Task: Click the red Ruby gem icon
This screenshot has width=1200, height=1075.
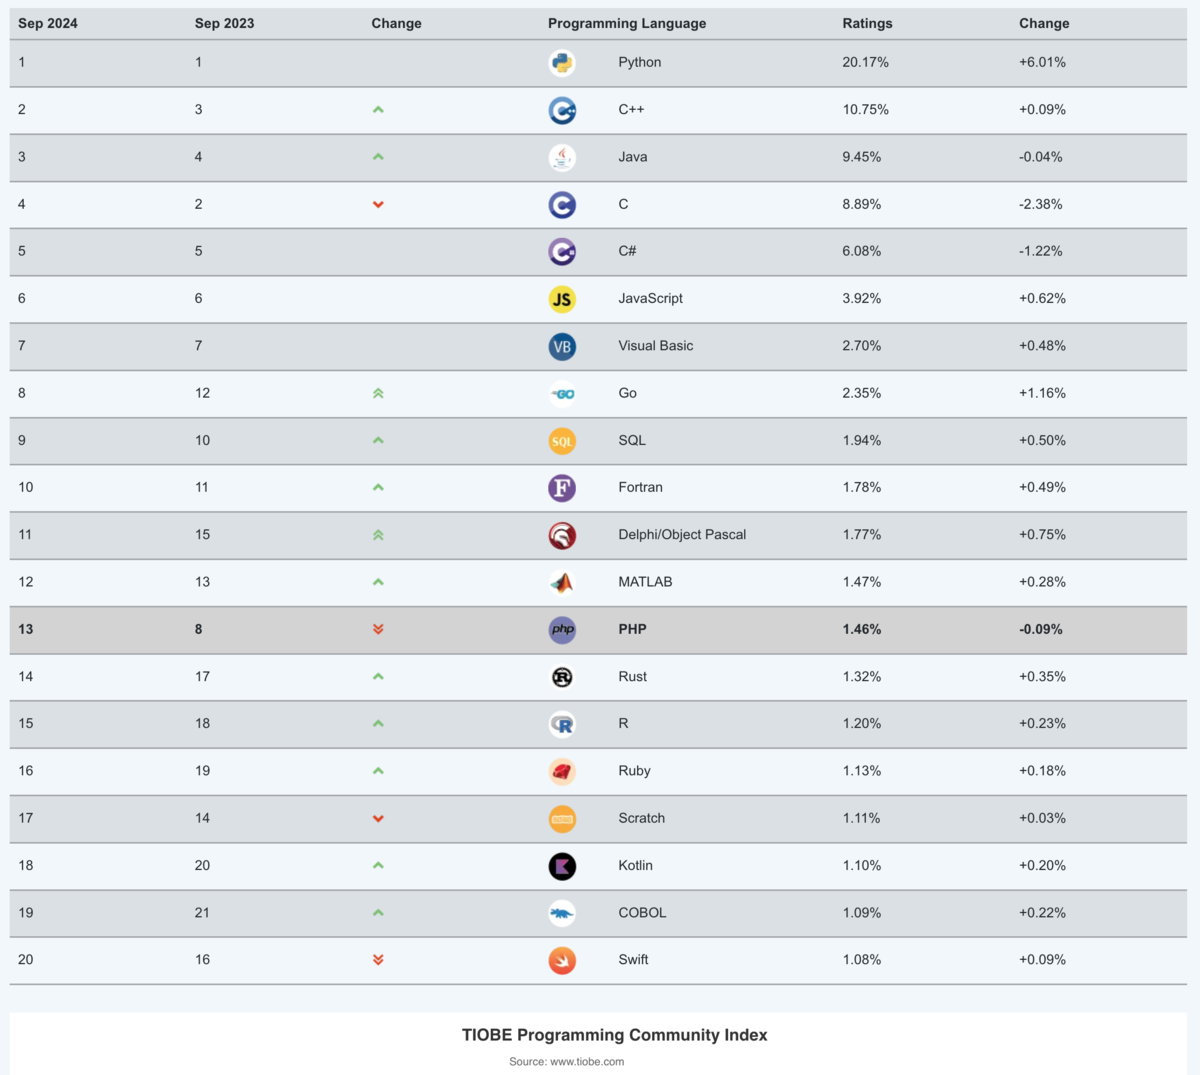Action: click(x=562, y=771)
